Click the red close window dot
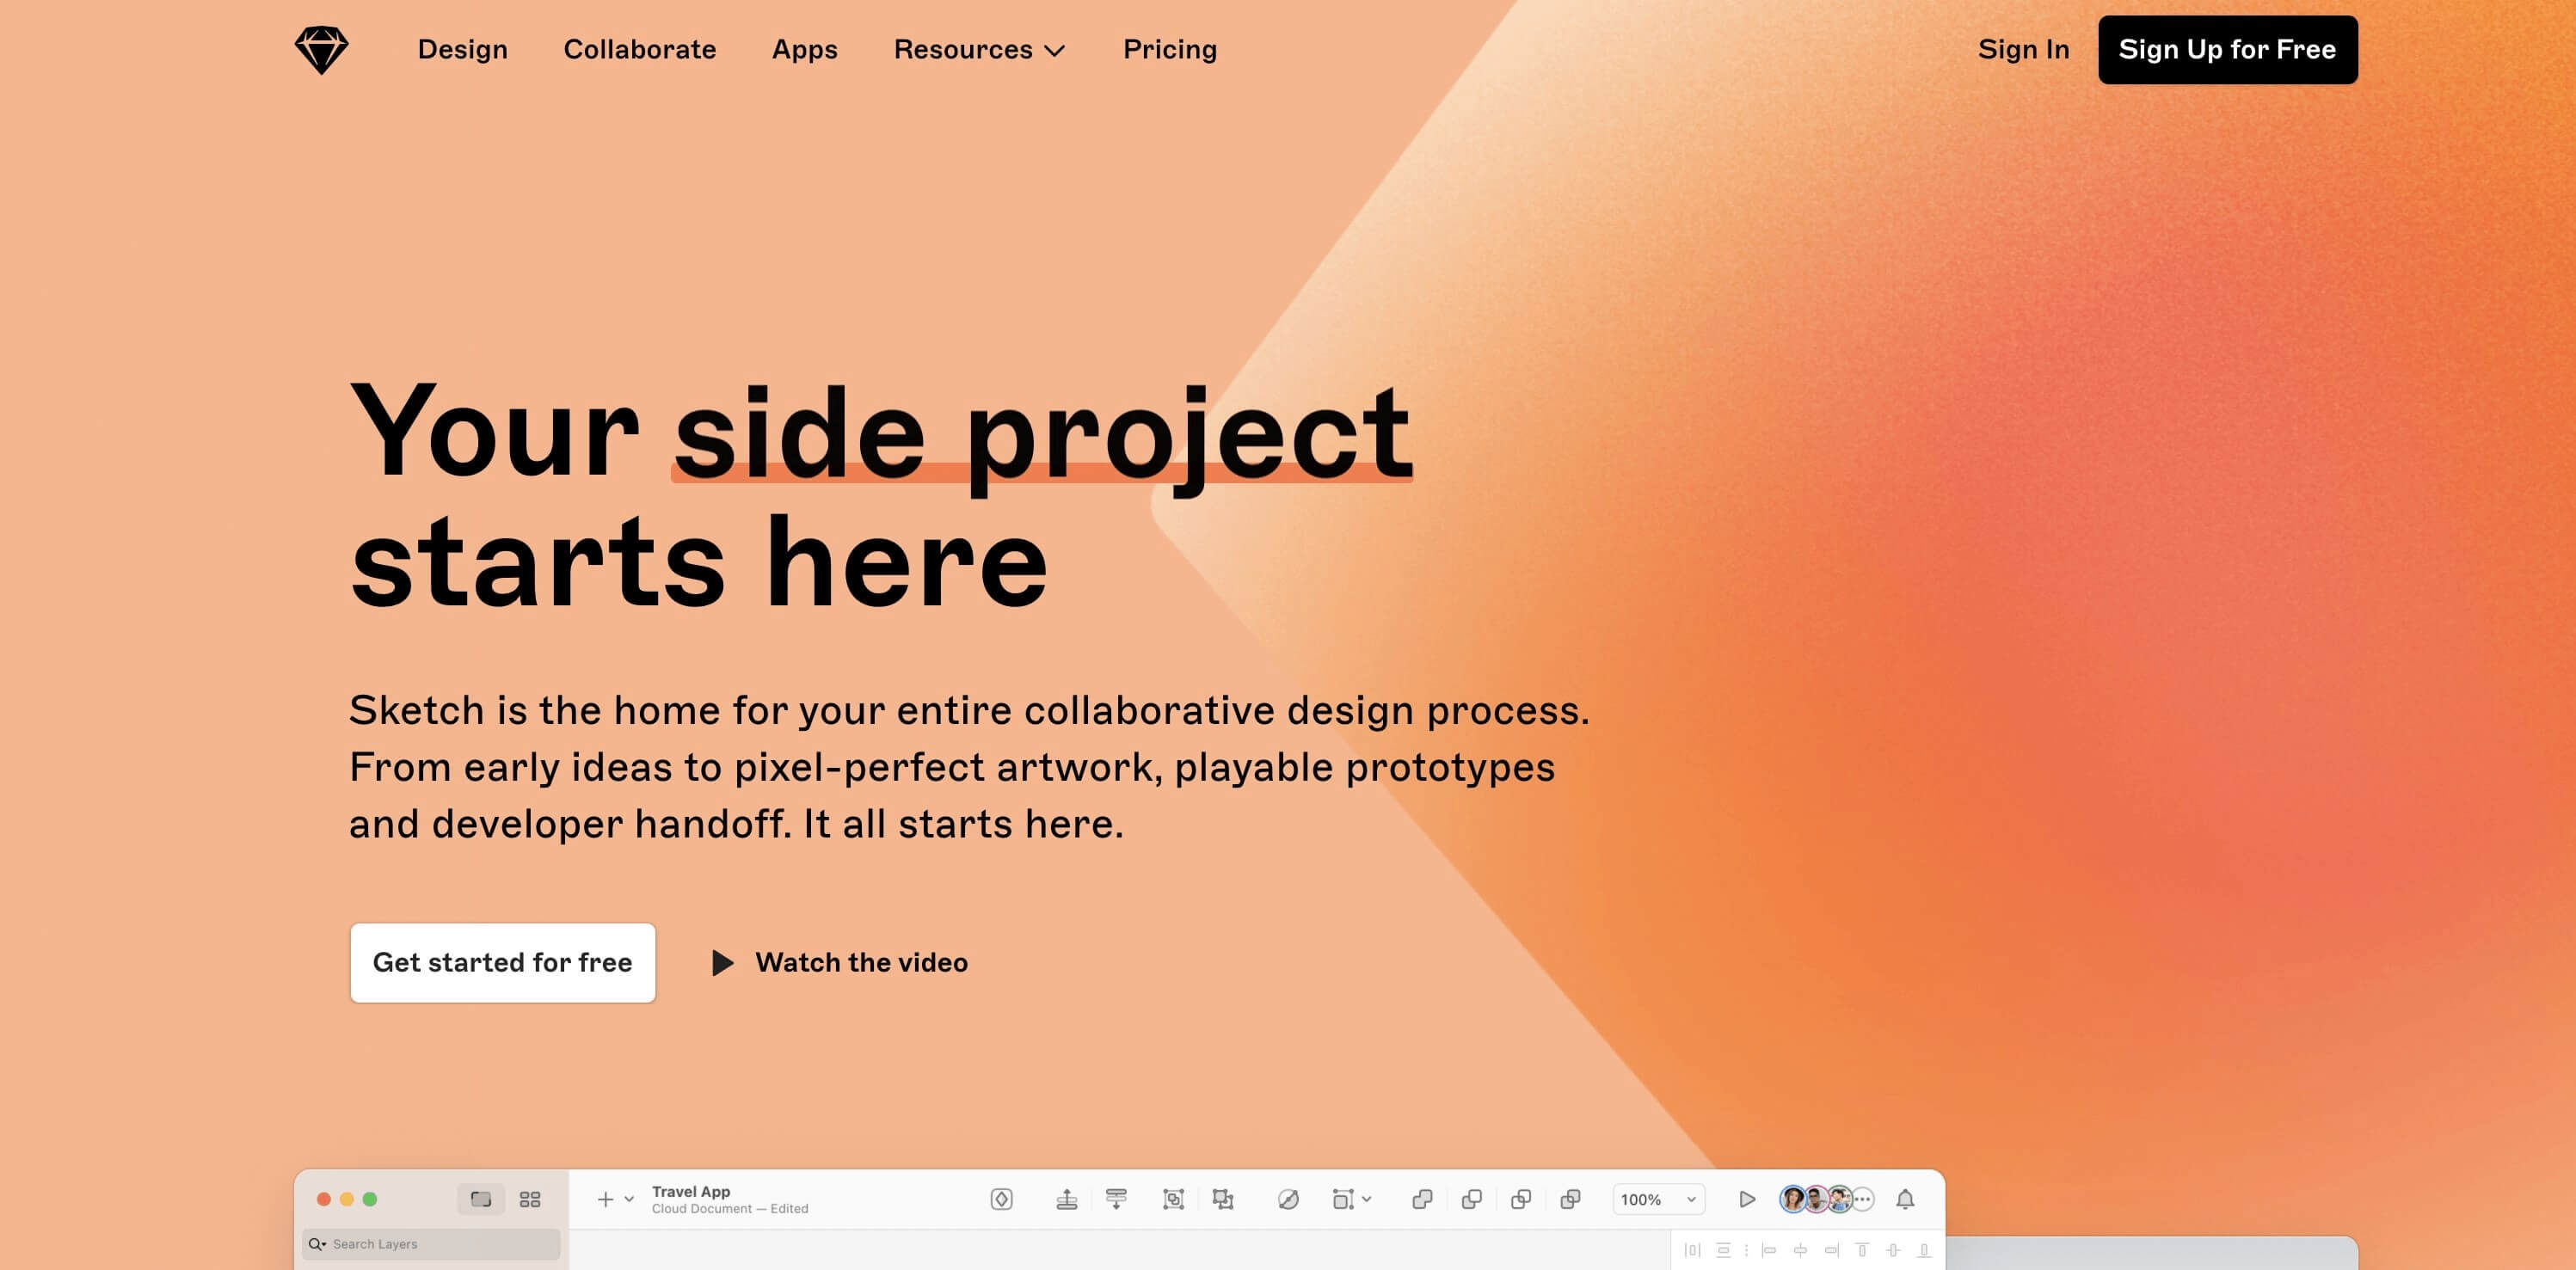 (x=324, y=1199)
